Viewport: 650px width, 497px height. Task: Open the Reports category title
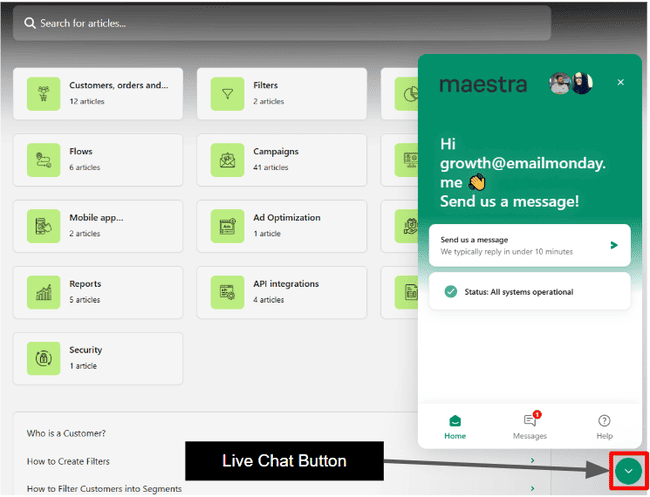(85, 284)
